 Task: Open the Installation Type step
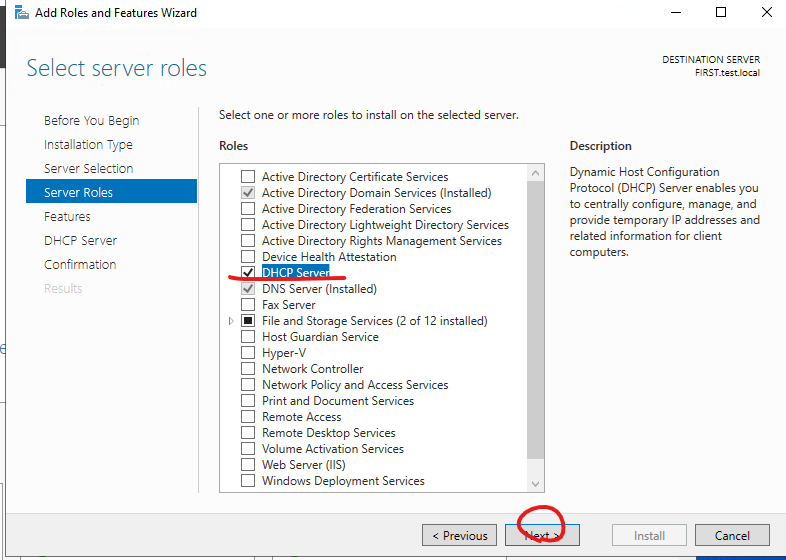coord(88,145)
